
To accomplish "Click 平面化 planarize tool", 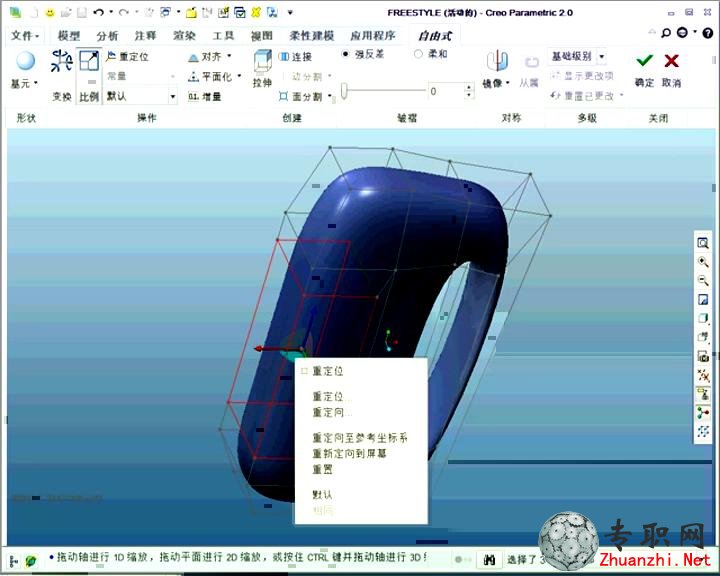I will pyautogui.click(x=210, y=77).
